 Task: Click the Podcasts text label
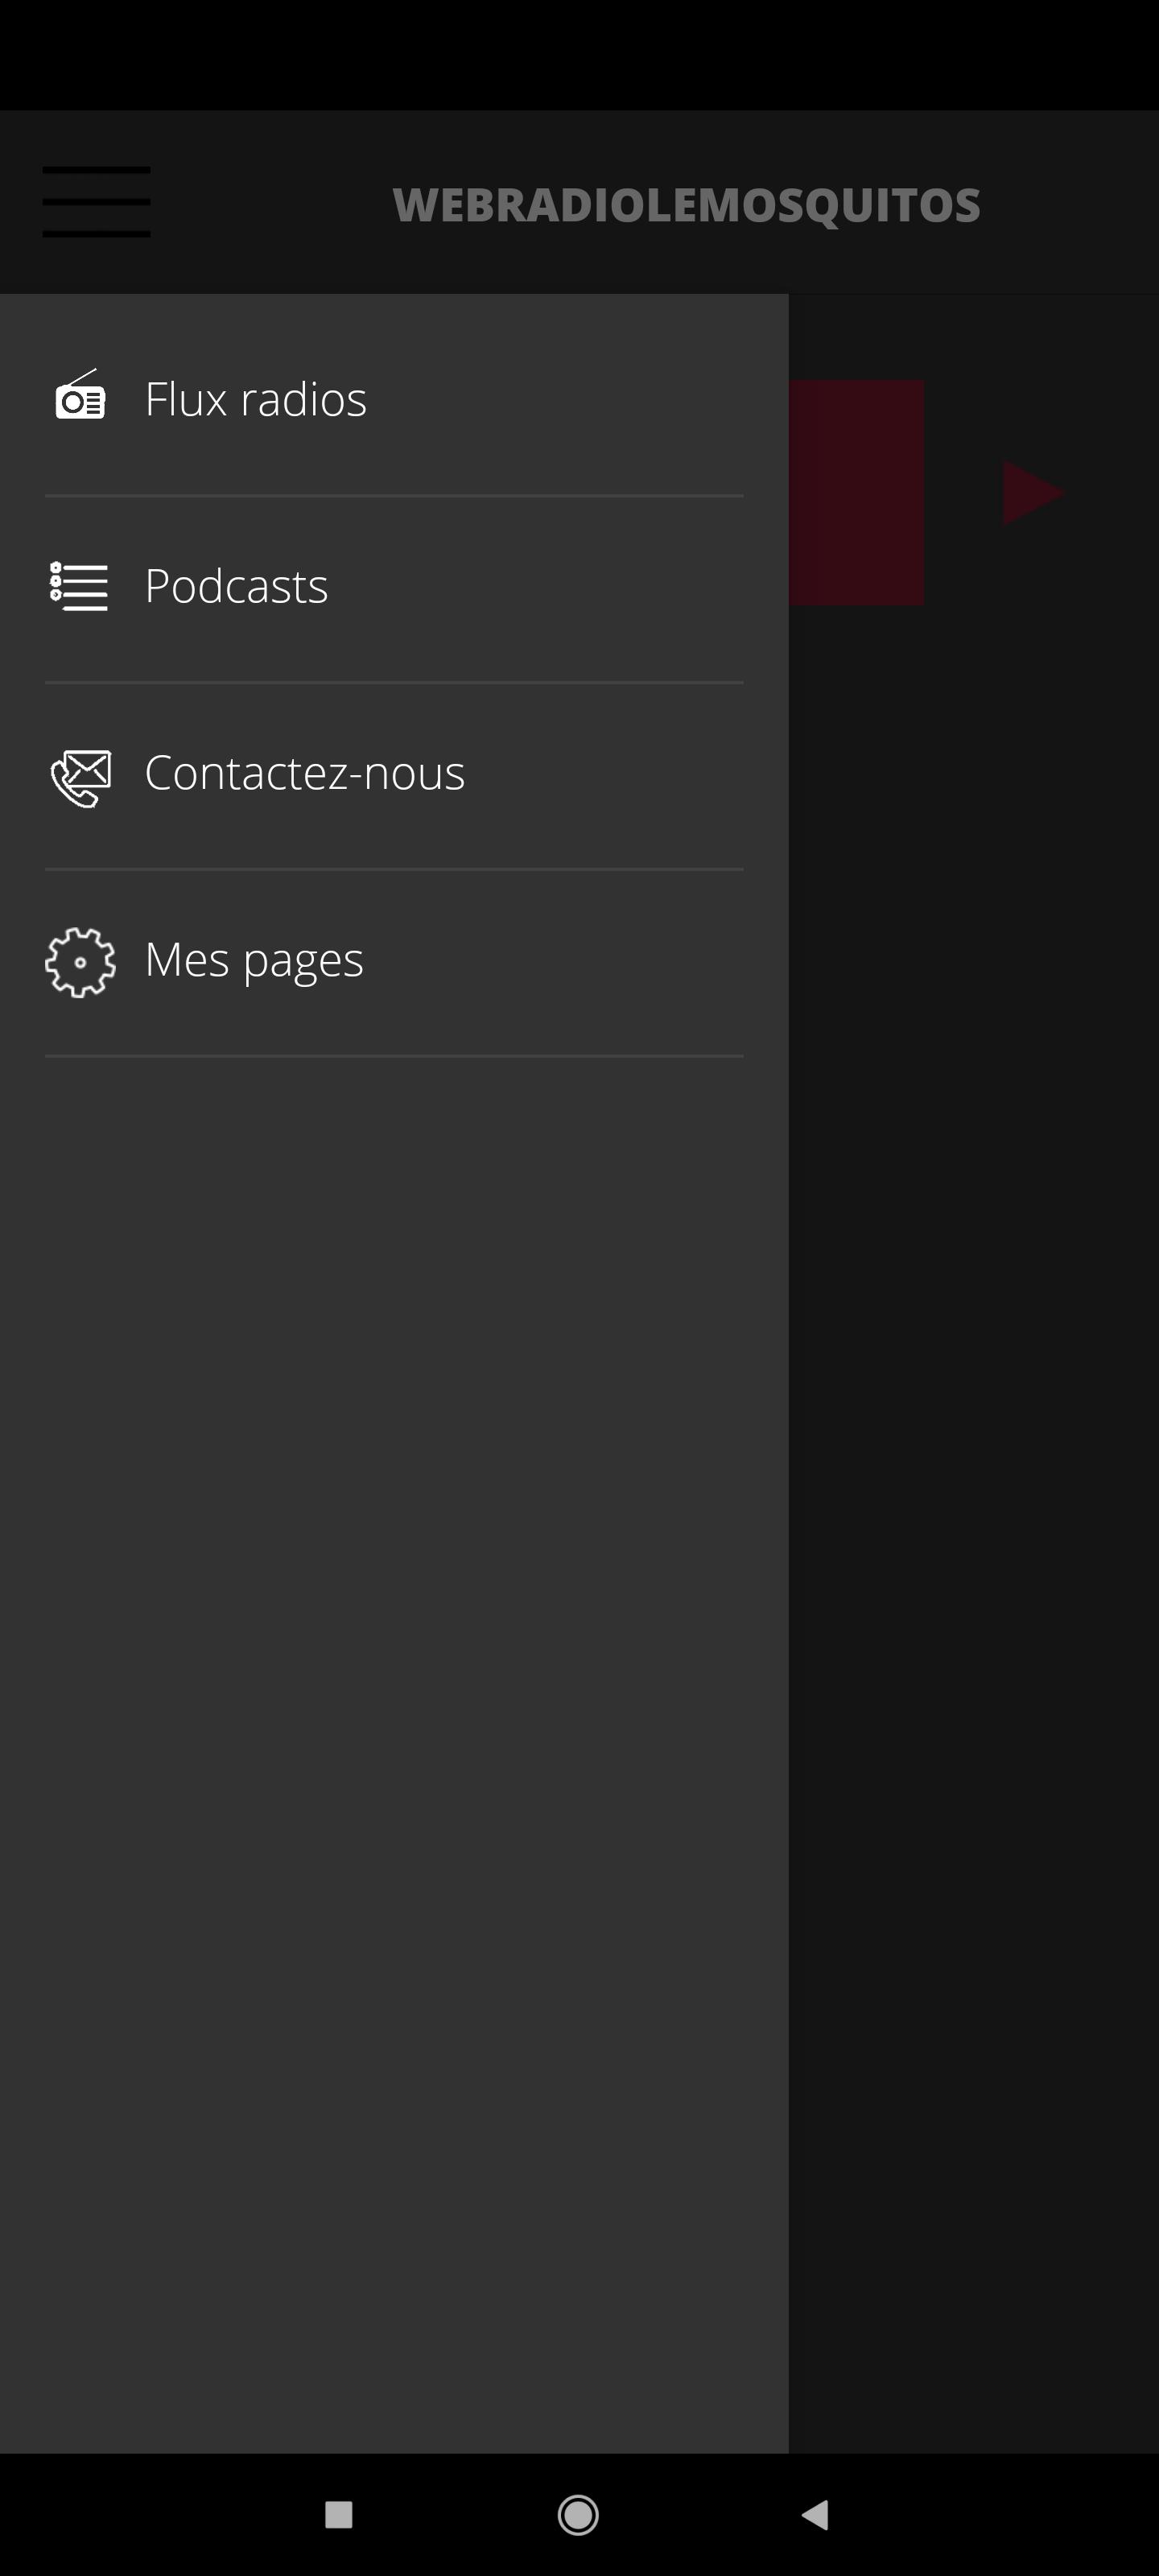(236, 586)
